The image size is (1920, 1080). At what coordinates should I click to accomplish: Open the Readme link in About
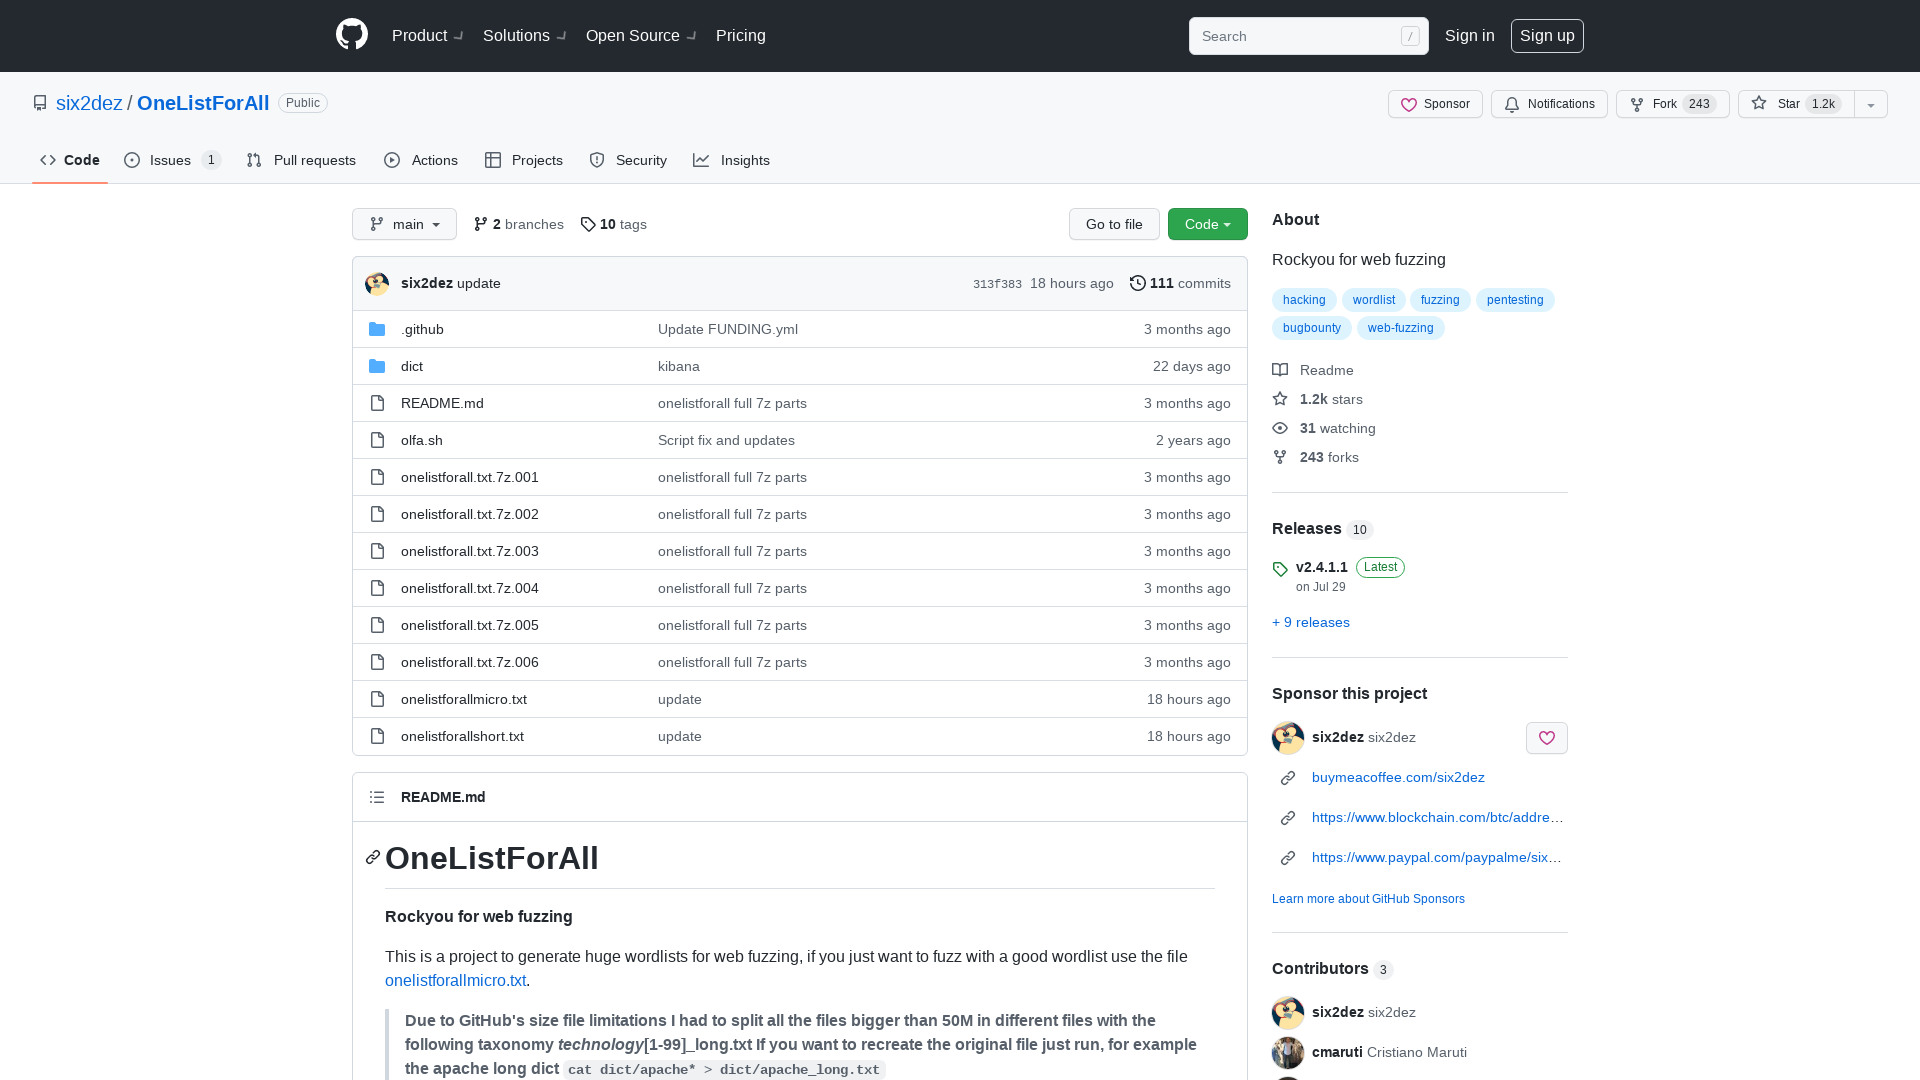pyautogui.click(x=1313, y=370)
